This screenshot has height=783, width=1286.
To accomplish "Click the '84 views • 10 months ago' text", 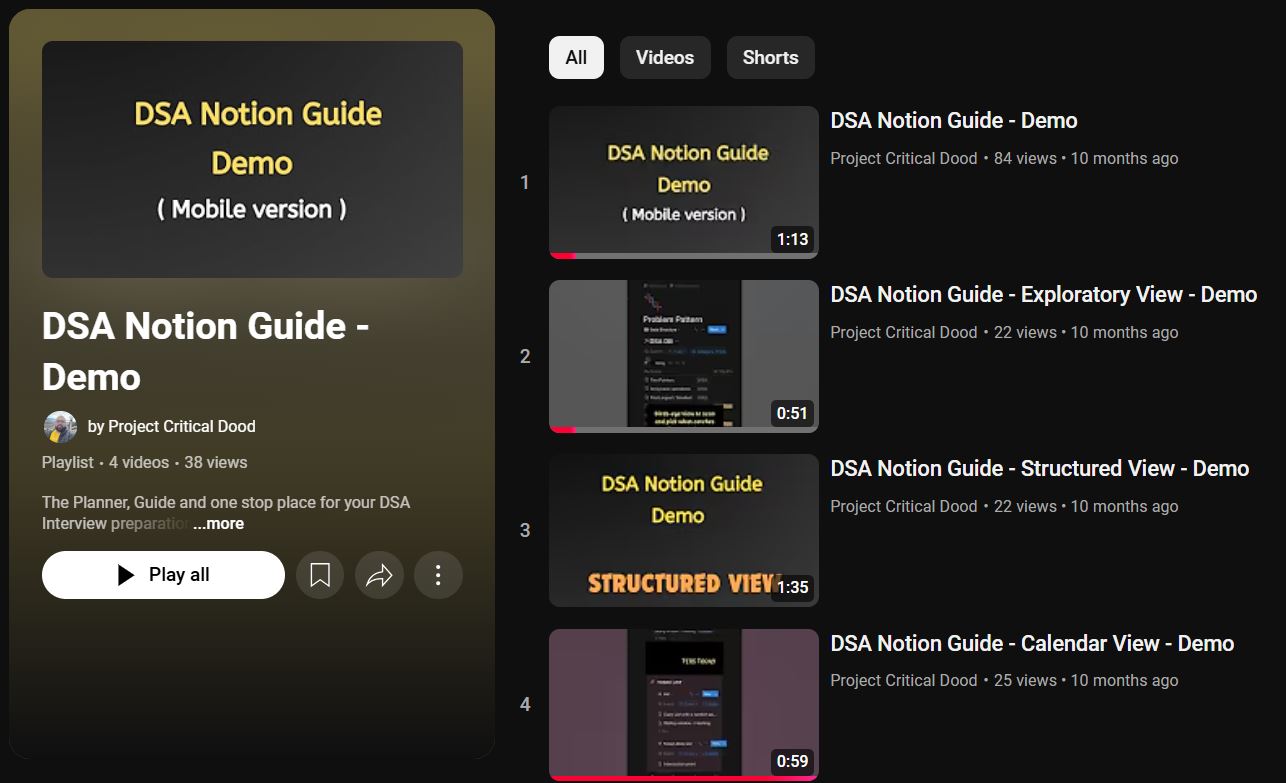I will pos(1086,159).
